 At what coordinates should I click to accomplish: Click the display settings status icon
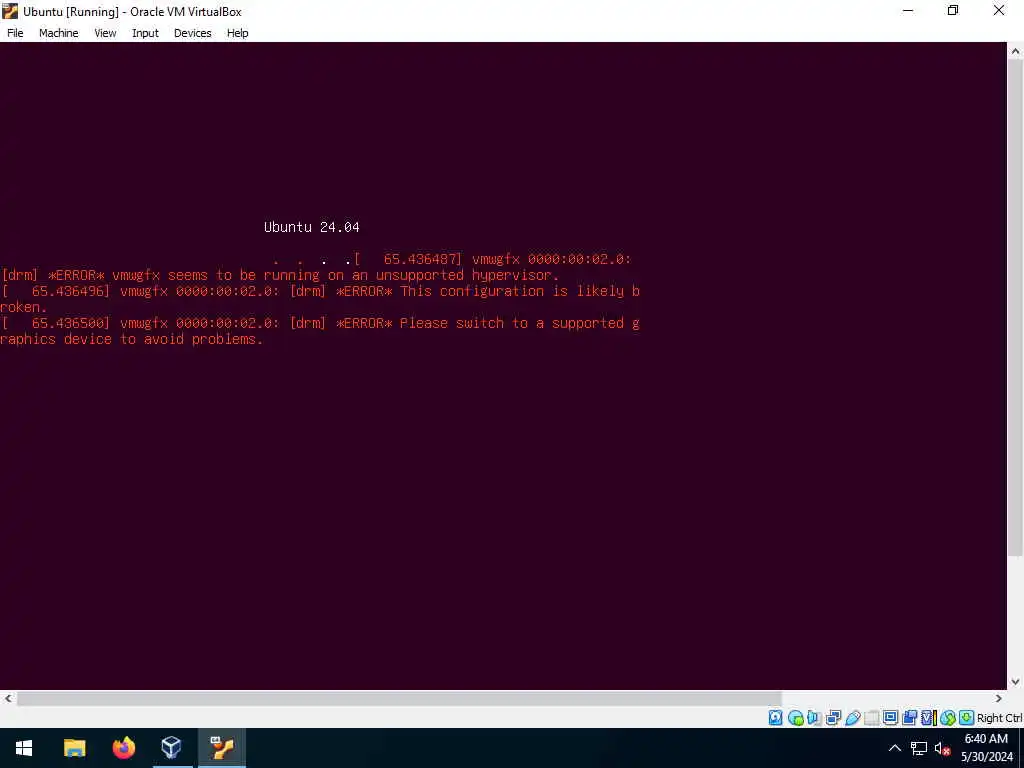click(x=890, y=718)
